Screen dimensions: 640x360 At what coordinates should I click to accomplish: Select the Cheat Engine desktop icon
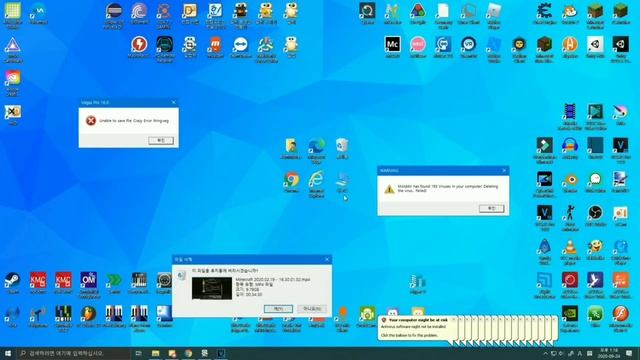(544, 11)
